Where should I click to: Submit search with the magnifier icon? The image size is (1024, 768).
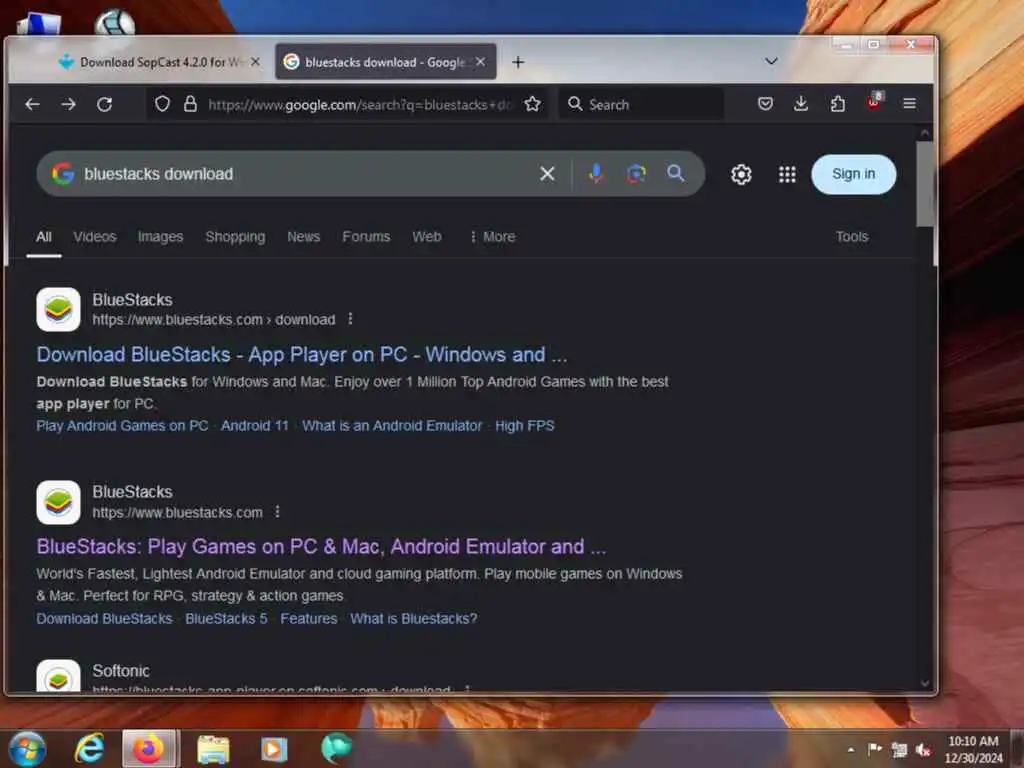point(676,174)
